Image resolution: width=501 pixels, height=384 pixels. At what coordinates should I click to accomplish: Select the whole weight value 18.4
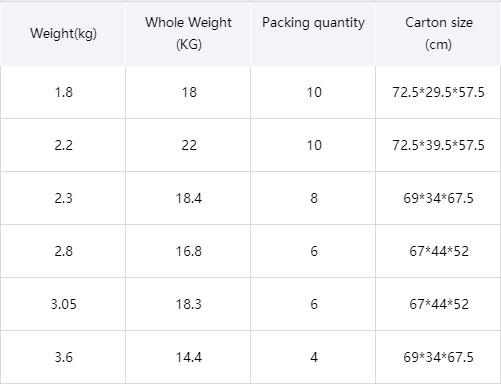coord(188,198)
